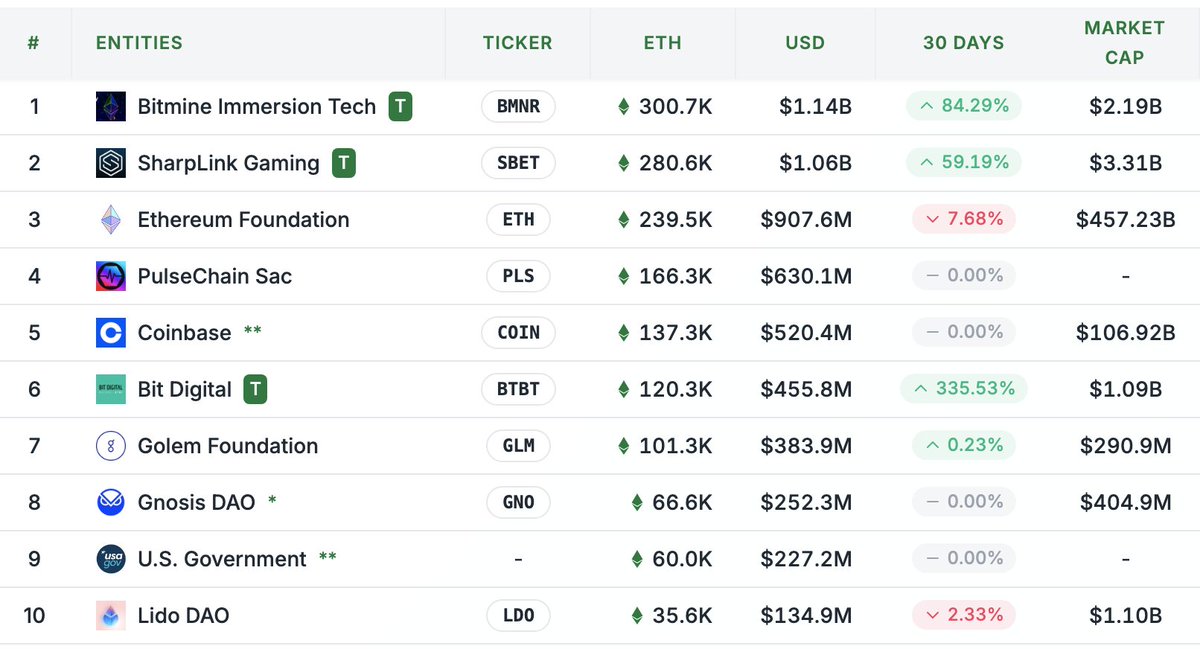
Task: Open the Golem Foundation entity link
Action: pos(228,446)
